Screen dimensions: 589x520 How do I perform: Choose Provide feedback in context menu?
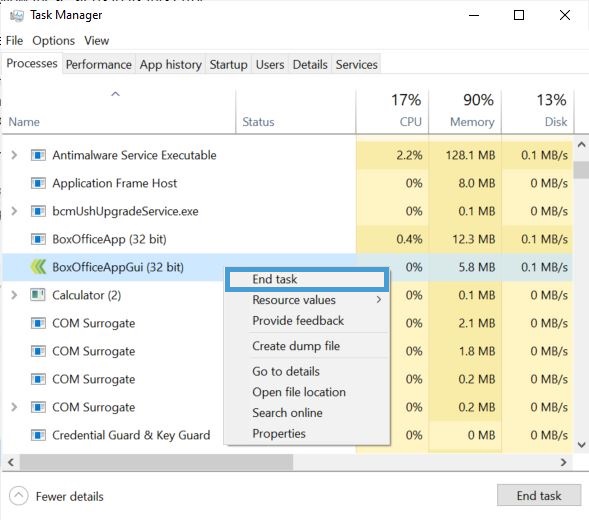(307, 320)
